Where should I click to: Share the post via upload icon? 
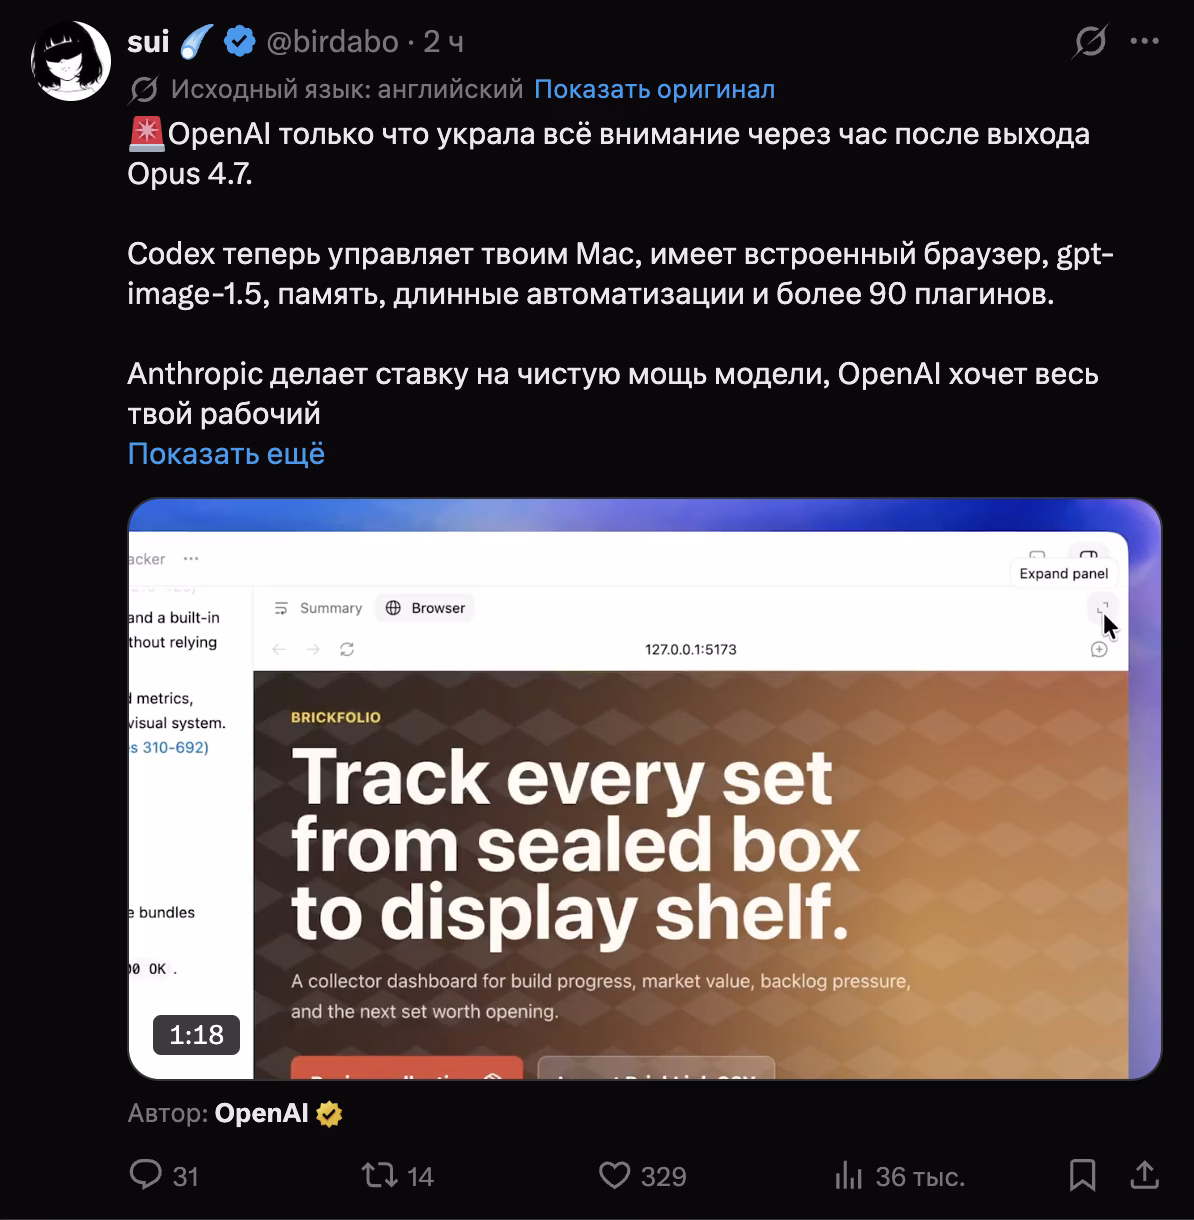pyautogui.click(x=1144, y=1175)
